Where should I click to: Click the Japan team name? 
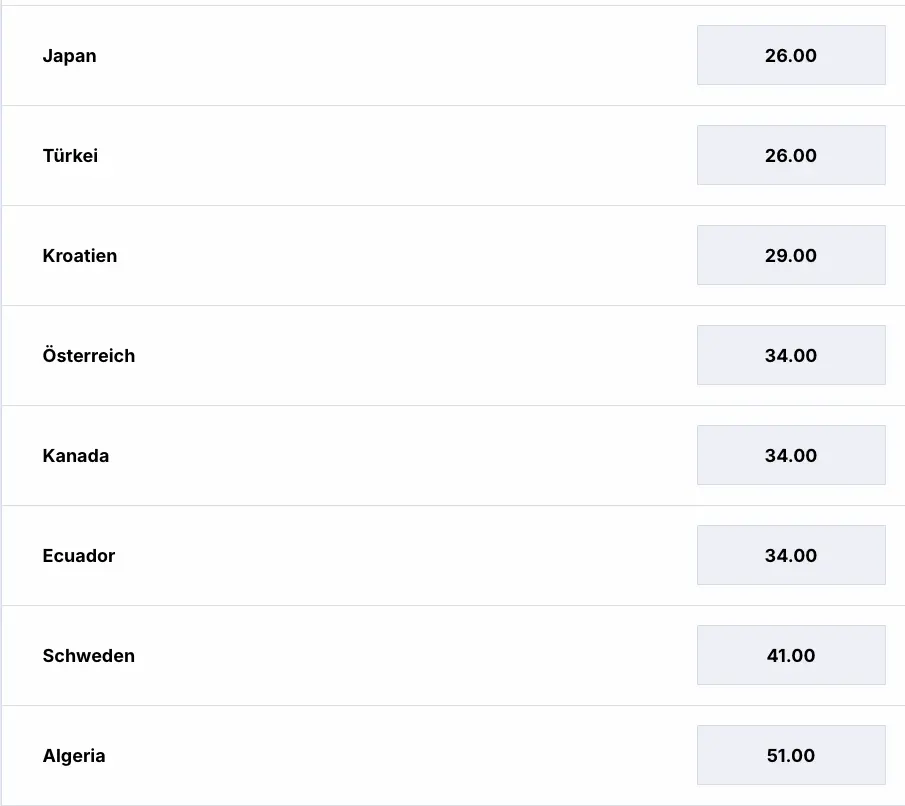coord(69,56)
